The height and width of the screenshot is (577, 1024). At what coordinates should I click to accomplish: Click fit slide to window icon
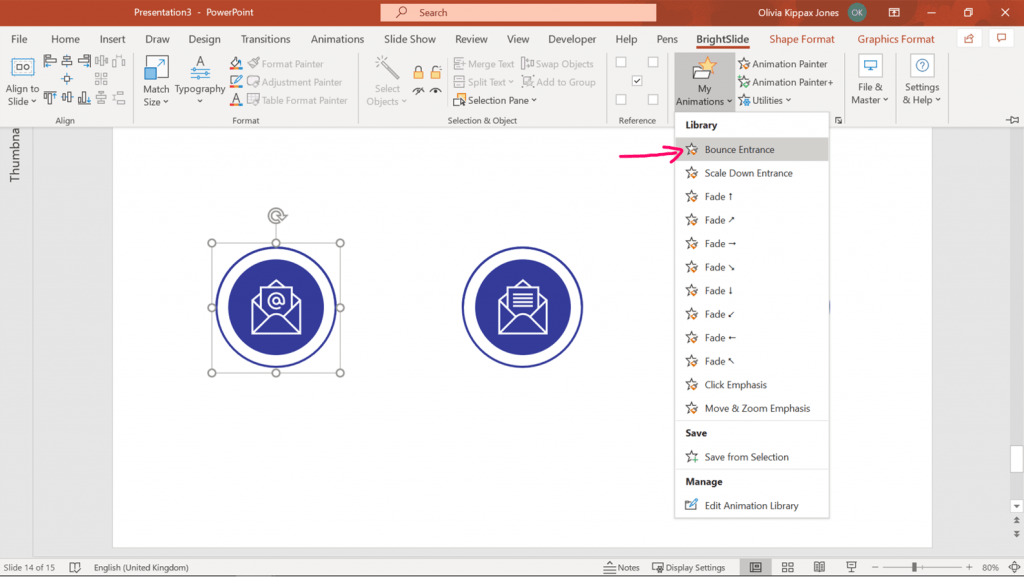click(x=1014, y=567)
